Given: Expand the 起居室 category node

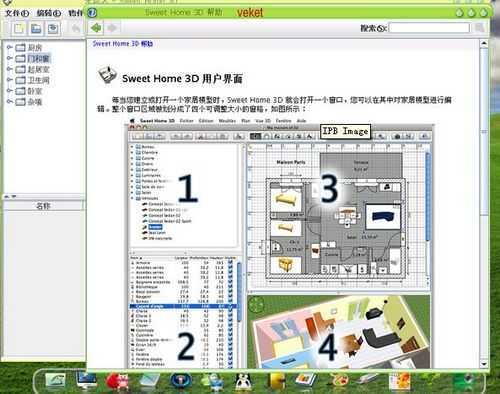Looking at the screenshot, I should pyautogui.click(x=10, y=69).
